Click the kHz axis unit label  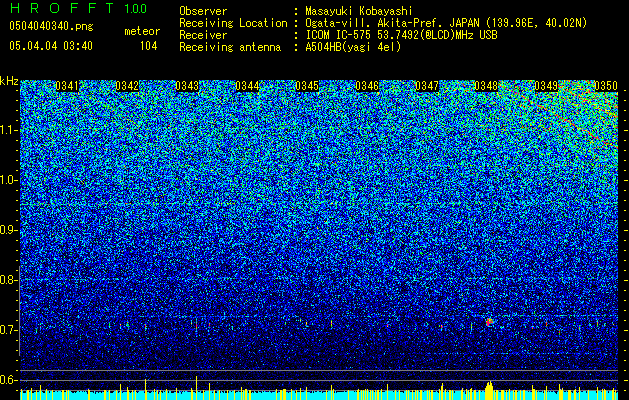pyautogui.click(x=9, y=81)
